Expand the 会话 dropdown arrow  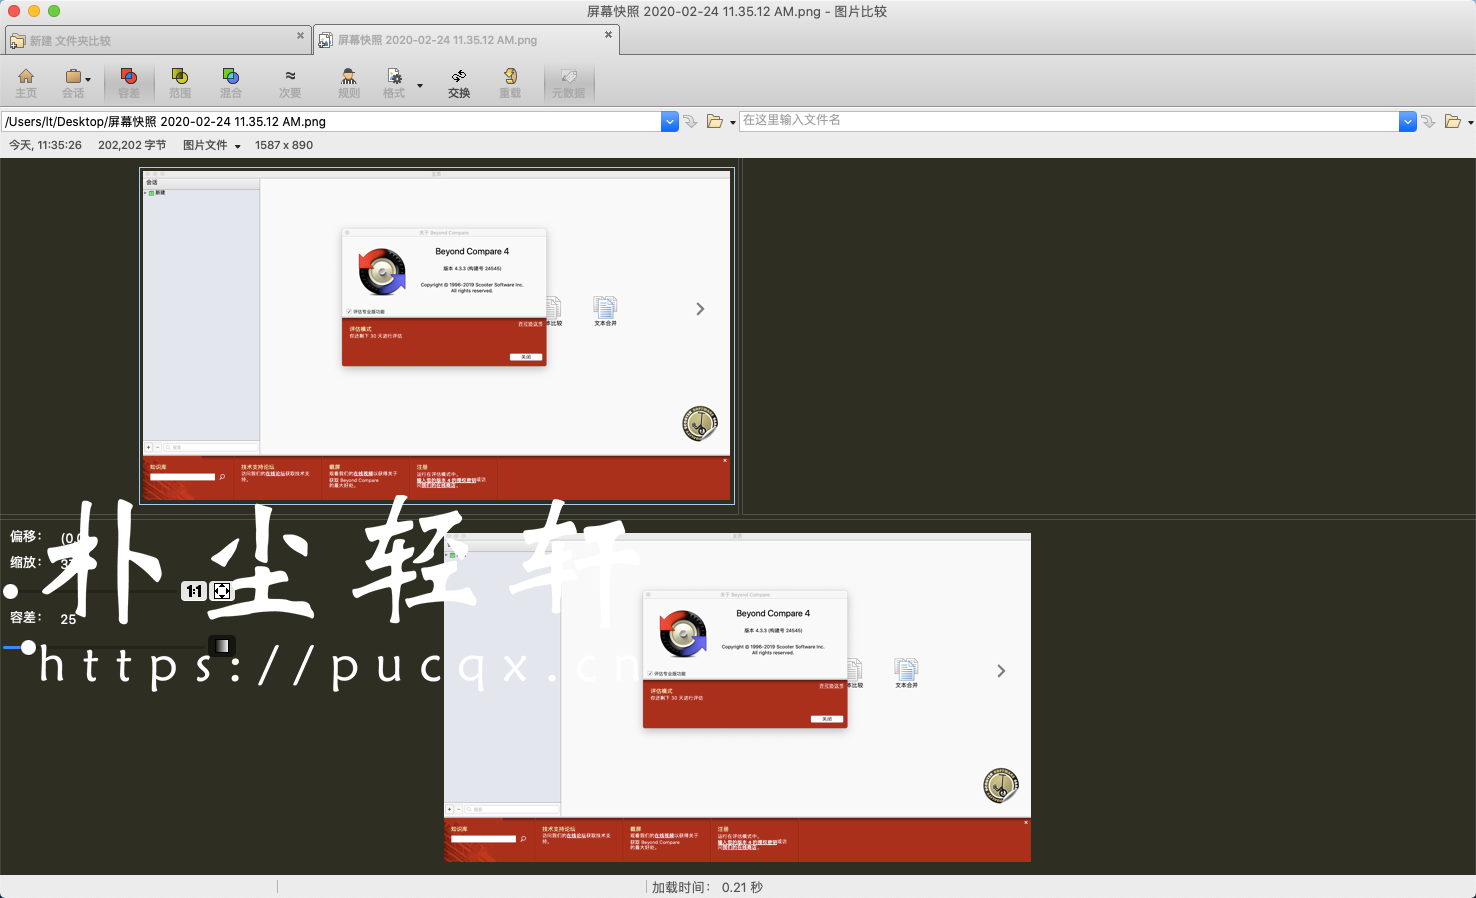[x=88, y=79]
